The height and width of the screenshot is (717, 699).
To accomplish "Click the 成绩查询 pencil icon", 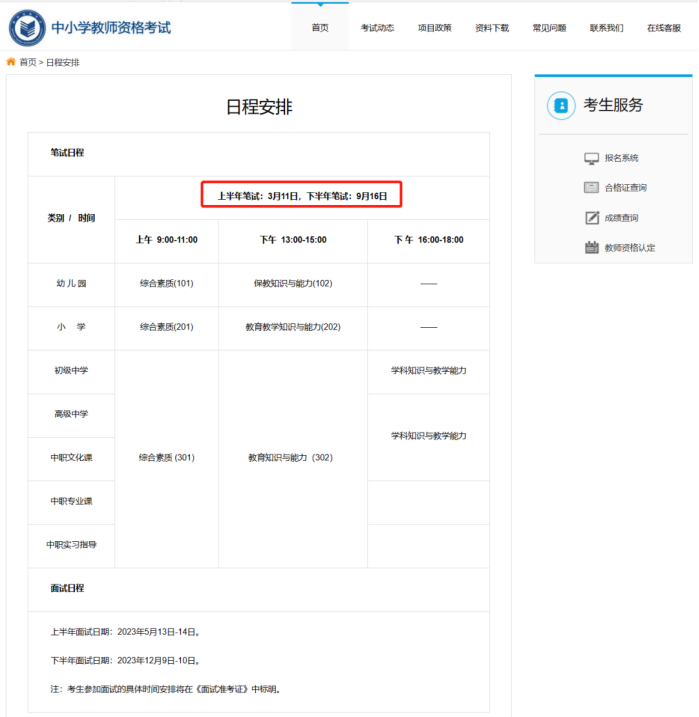I will [591, 218].
